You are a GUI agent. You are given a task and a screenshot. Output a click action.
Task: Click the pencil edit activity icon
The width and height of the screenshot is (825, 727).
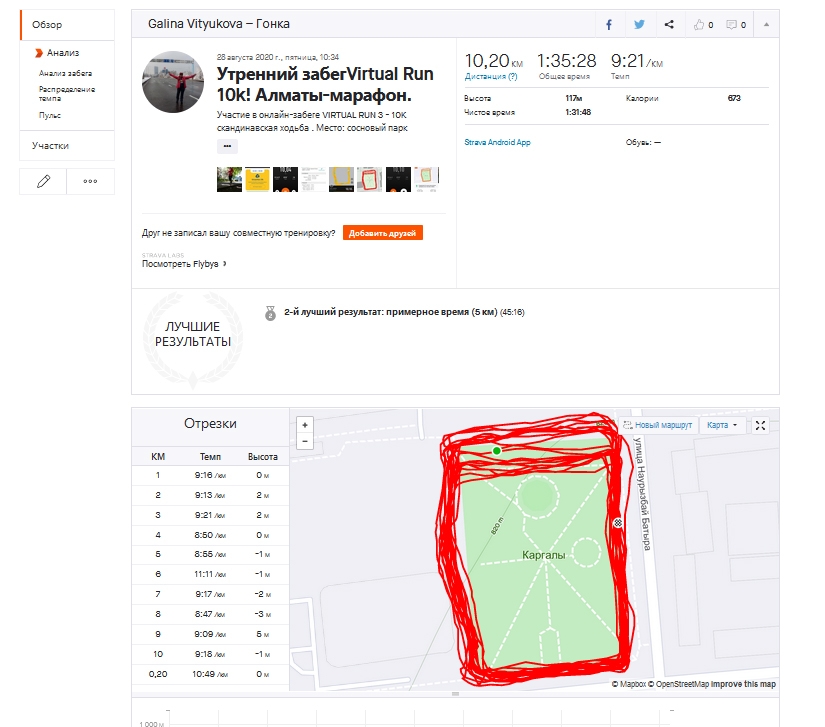(43, 181)
